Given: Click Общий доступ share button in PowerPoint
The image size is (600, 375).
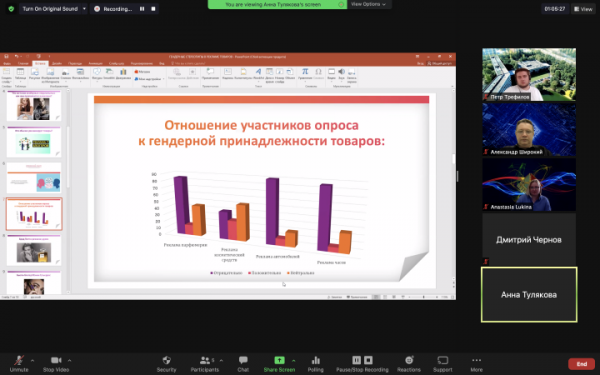Looking at the screenshot, I should tap(440, 64).
